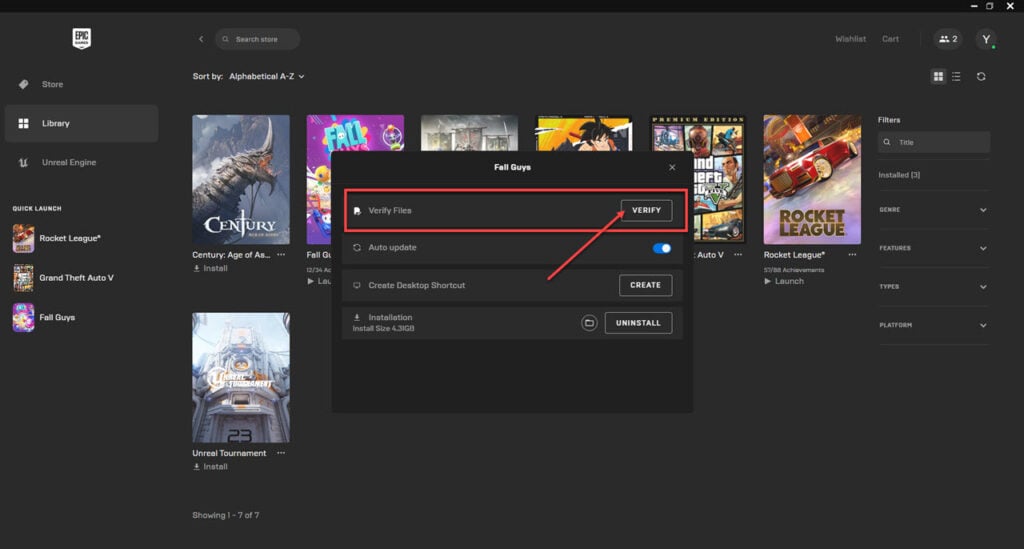Click 'Install Size 4.31GB' text
Screen dimensions: 1024x549
[383, 328]
